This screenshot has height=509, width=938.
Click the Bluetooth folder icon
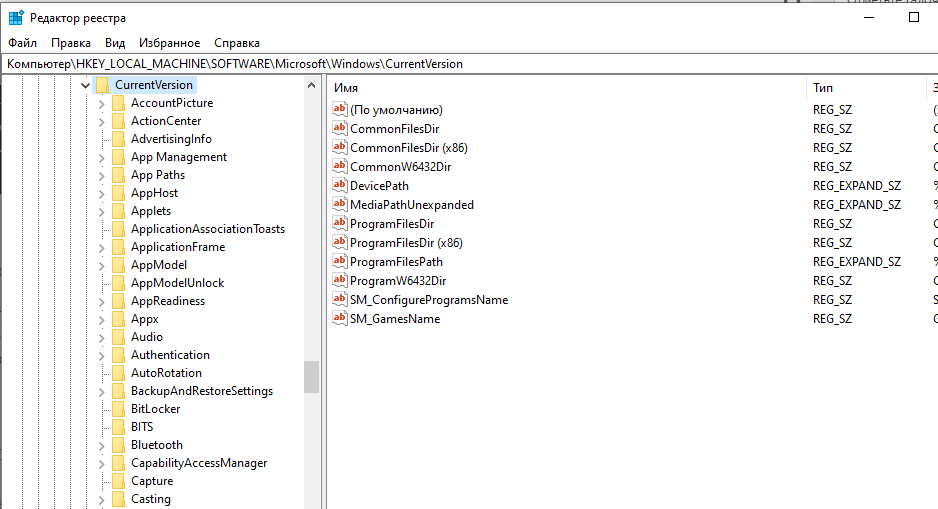118,444
